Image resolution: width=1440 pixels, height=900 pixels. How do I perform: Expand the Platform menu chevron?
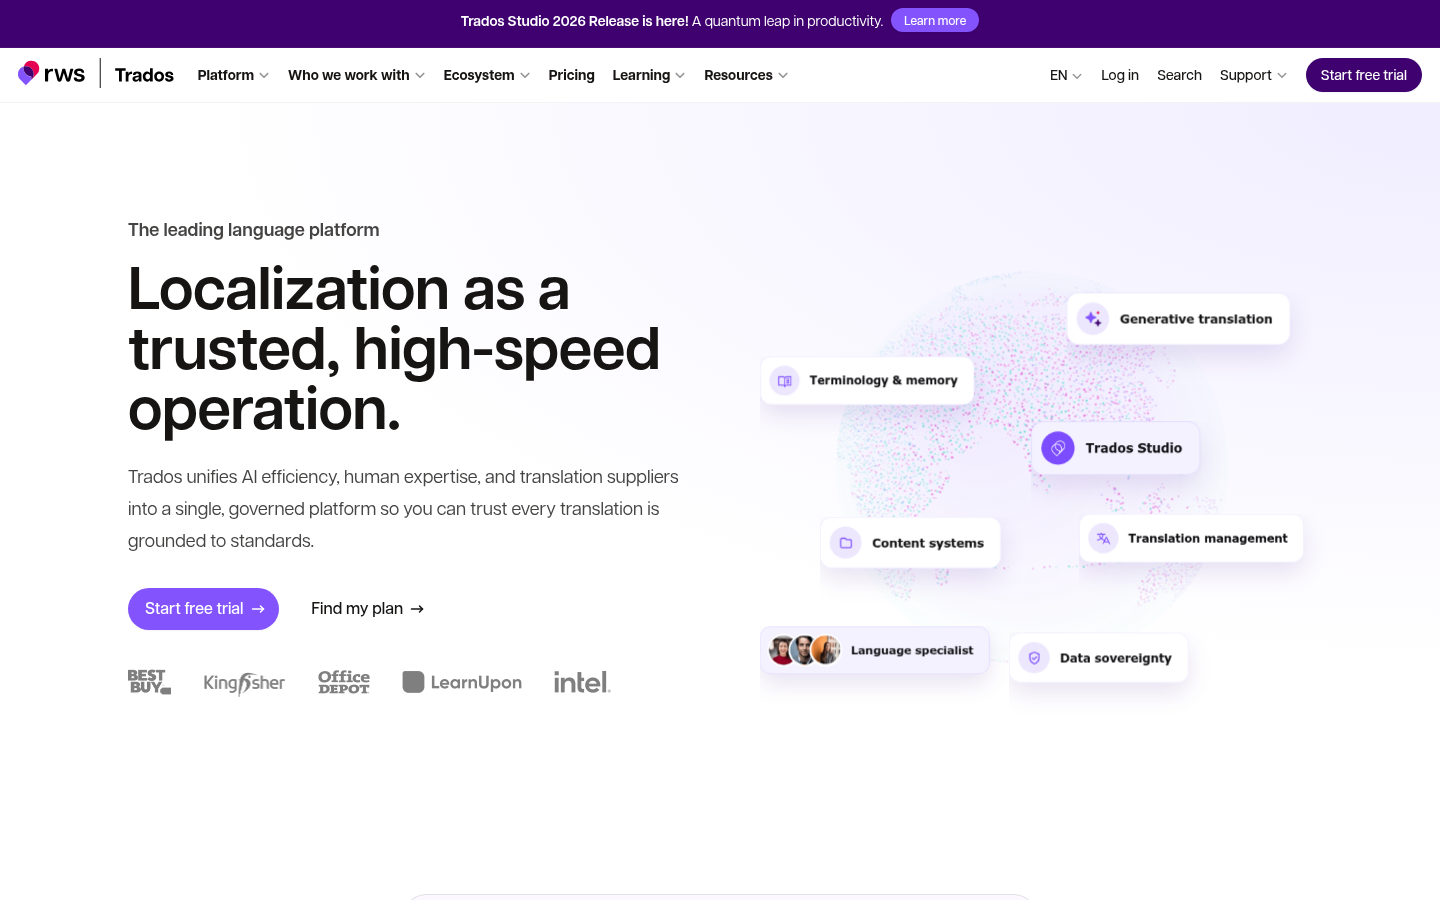point(264,76)
